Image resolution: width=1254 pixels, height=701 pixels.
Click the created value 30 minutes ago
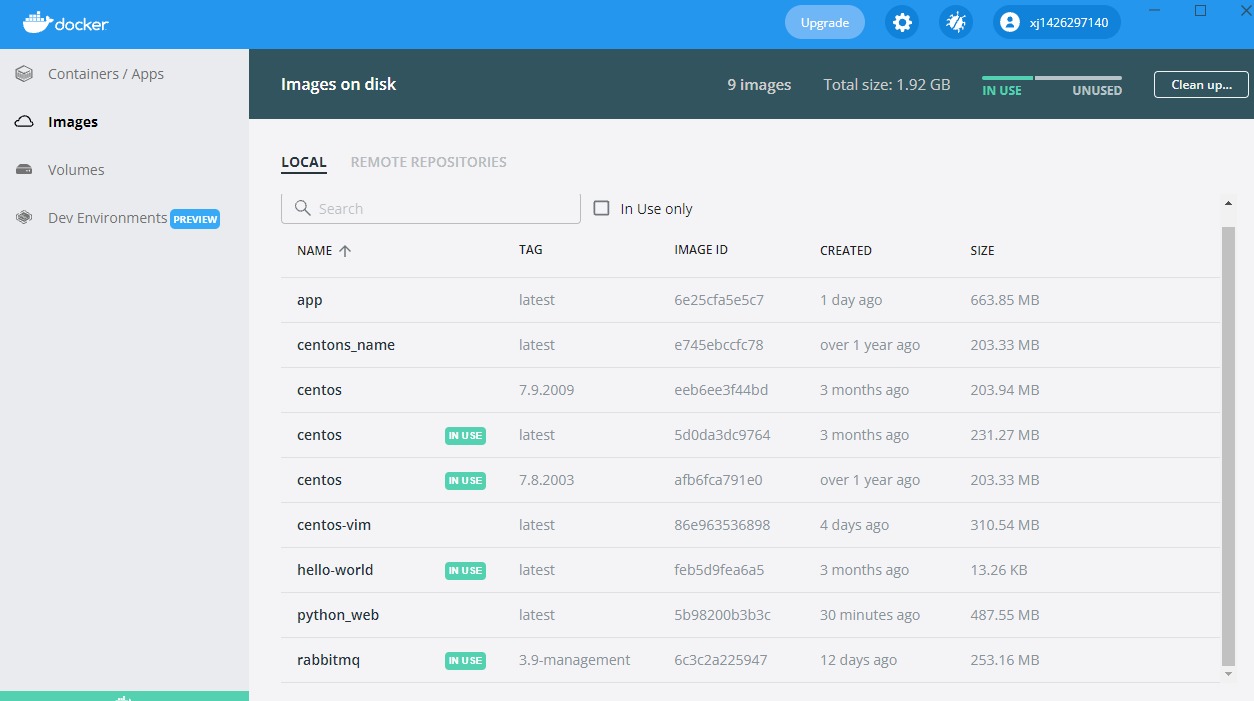click(870, 615)
